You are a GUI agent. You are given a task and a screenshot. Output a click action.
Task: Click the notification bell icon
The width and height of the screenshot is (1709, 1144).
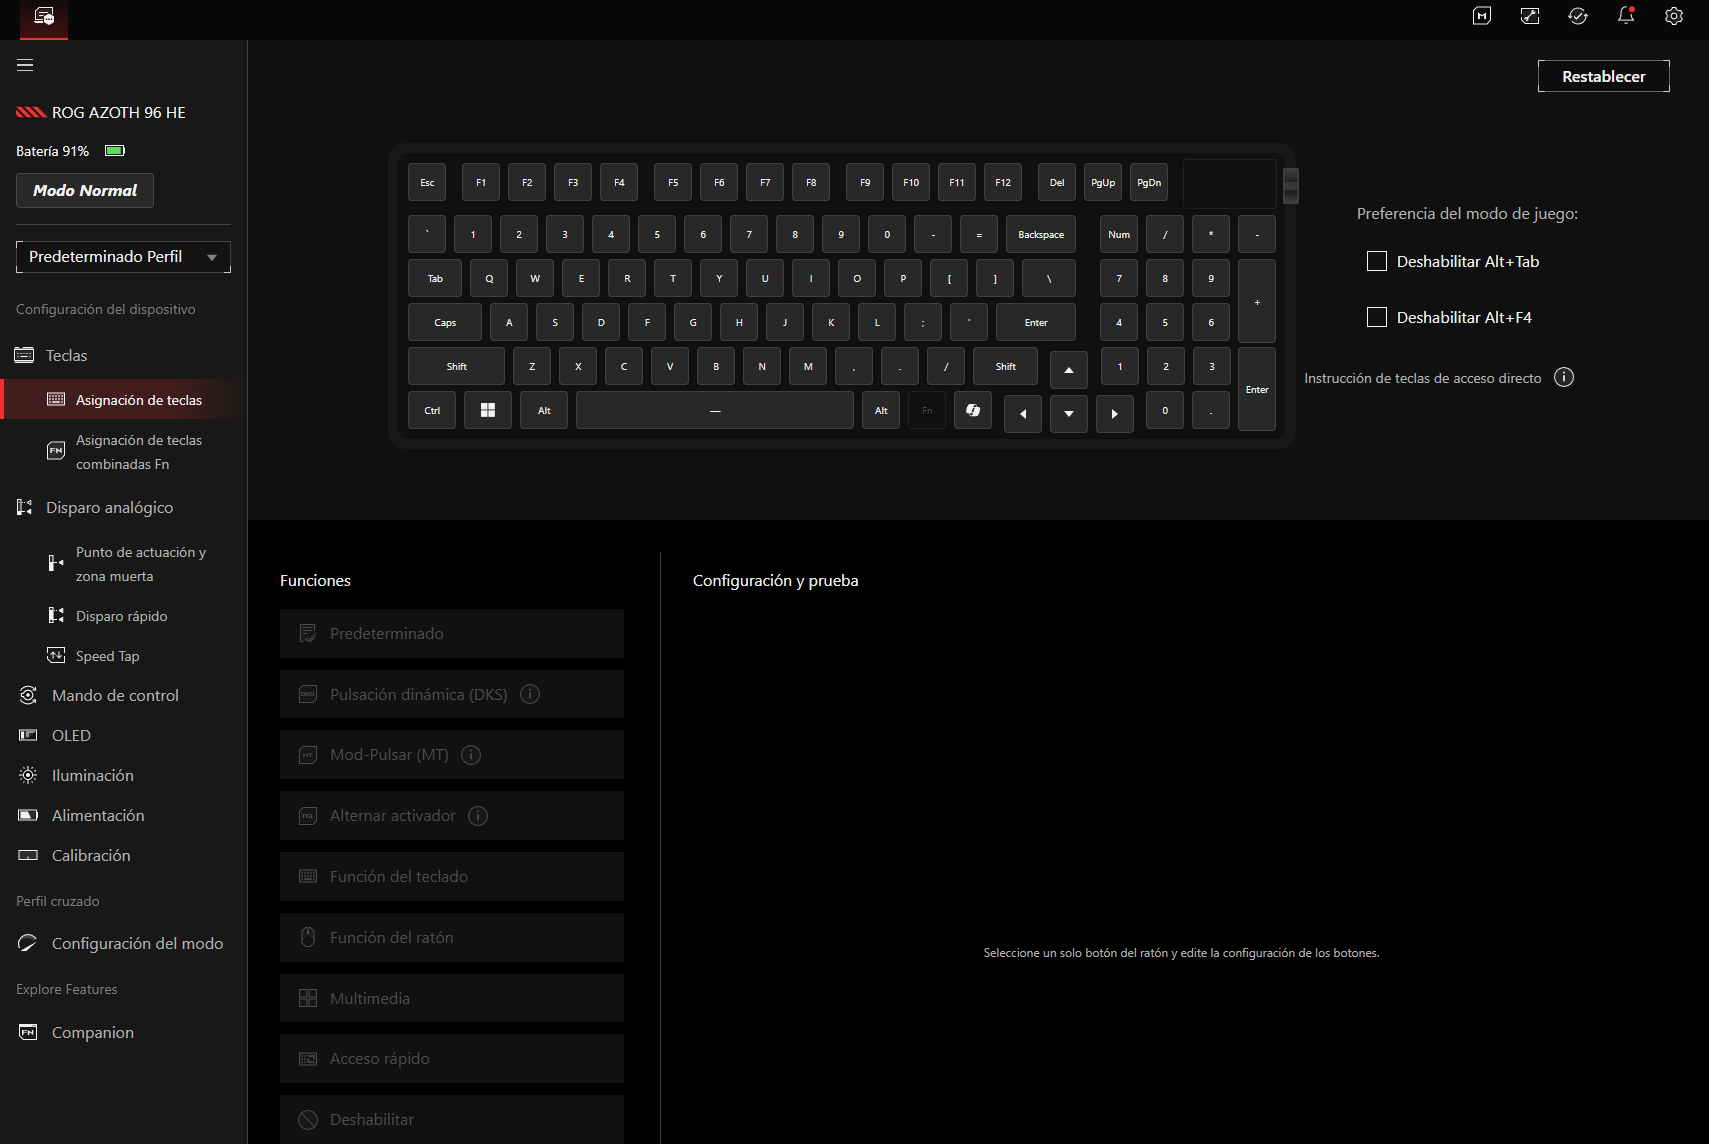point(1626,16)
